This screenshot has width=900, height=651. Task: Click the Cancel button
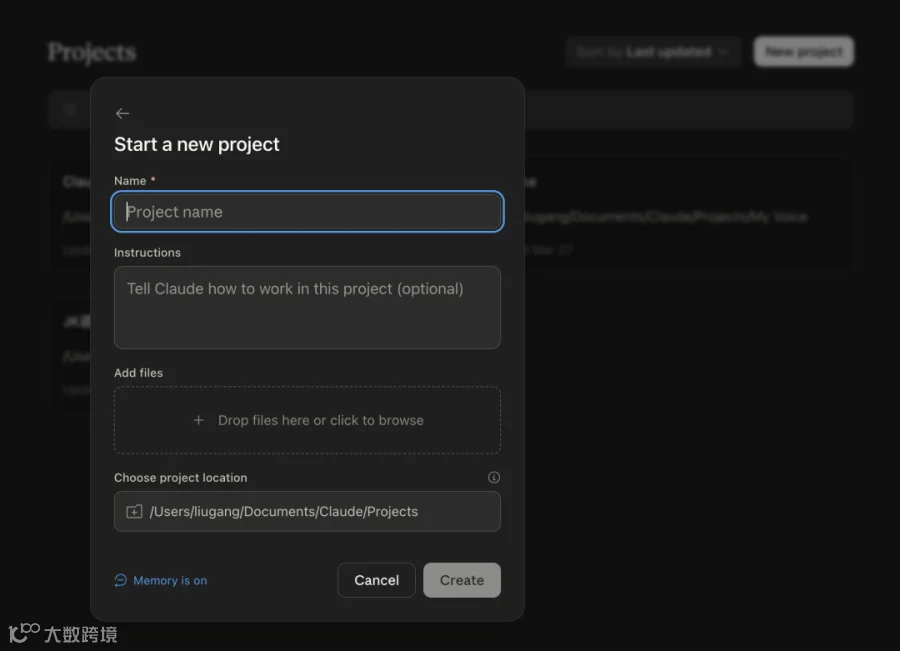(x=377, y=580)
